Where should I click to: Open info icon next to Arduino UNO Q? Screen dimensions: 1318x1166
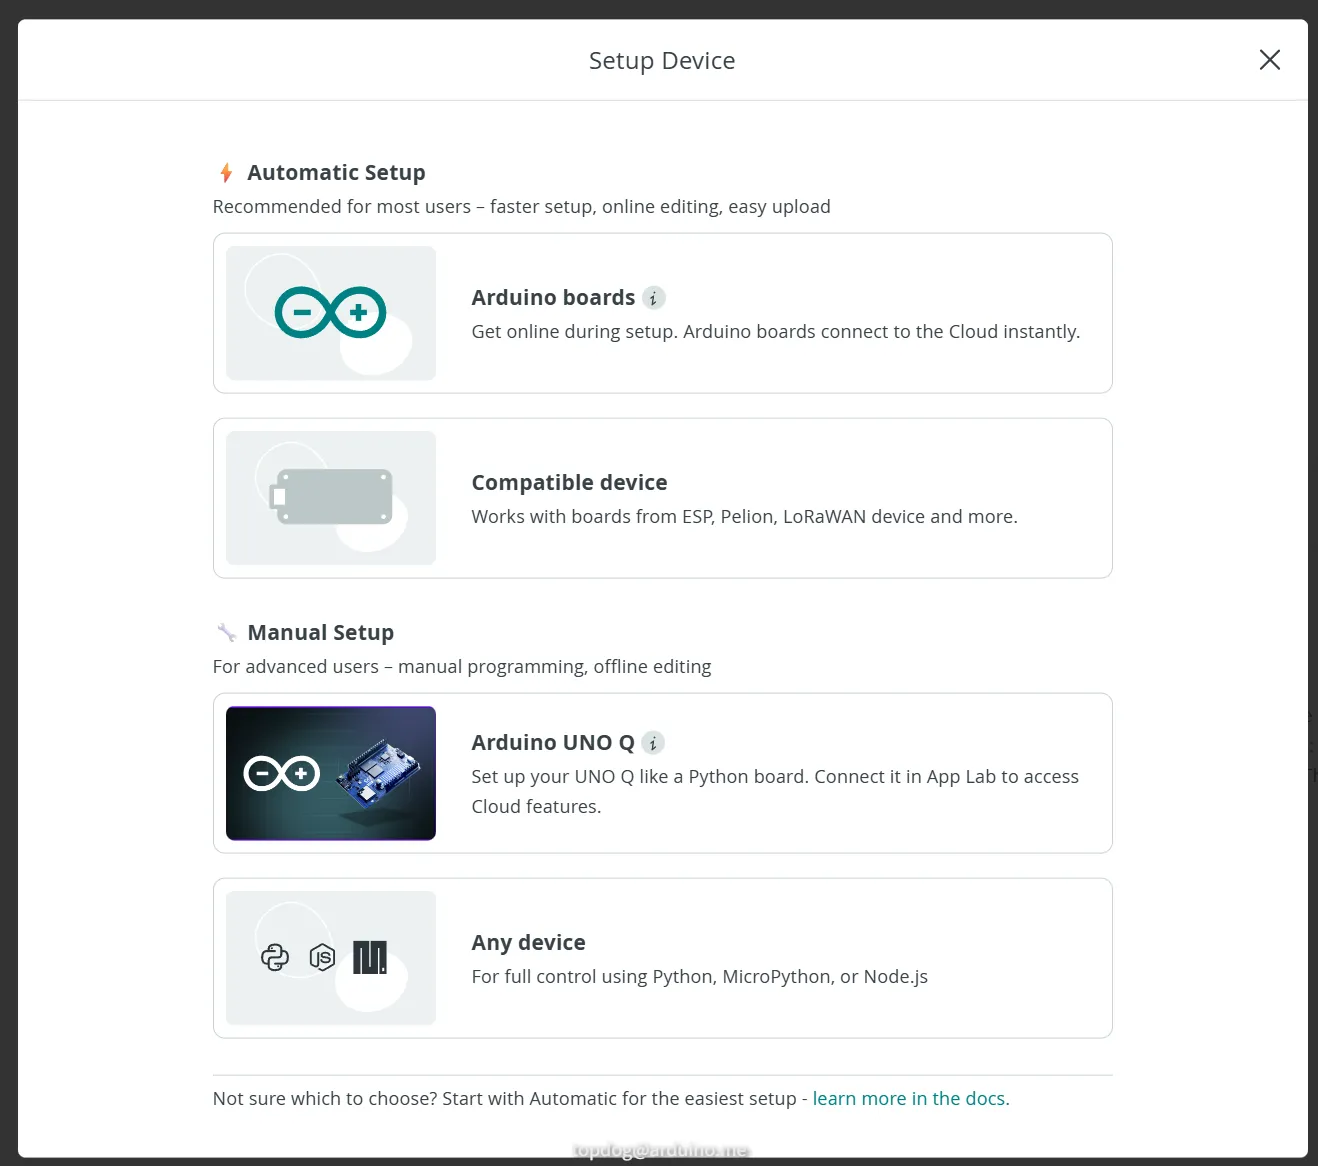click(x=653, y=743)
